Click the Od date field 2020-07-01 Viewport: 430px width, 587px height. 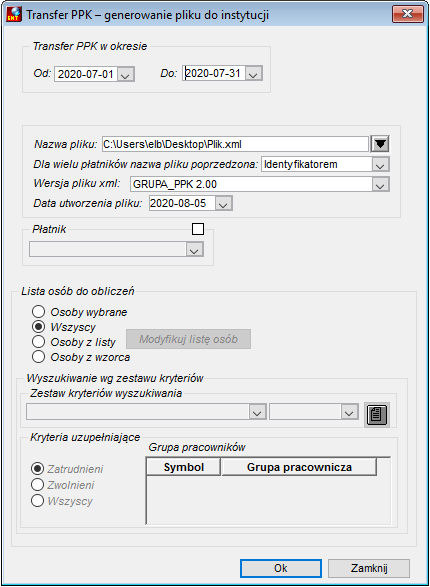point(86,74)
